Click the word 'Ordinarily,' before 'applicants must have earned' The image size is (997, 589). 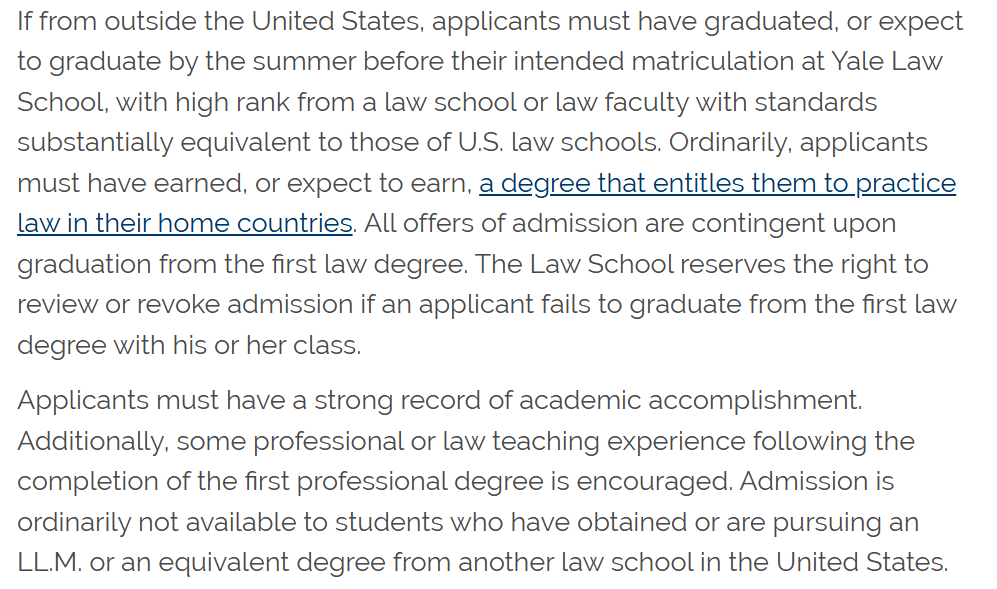tap(730, 143)
